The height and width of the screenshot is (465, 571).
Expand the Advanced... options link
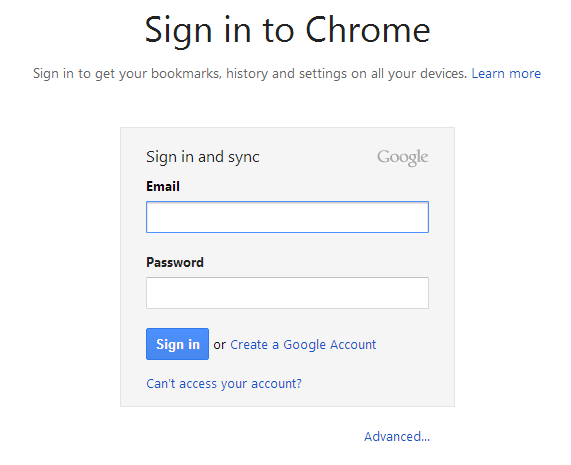[397, 436]
